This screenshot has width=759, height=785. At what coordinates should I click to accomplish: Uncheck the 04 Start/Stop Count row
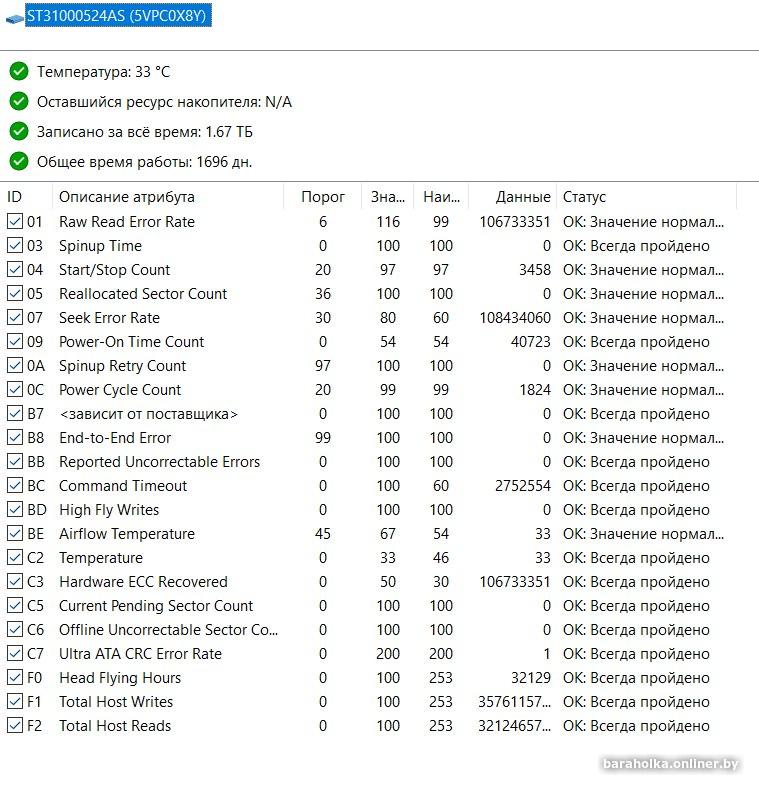point(15,269)
